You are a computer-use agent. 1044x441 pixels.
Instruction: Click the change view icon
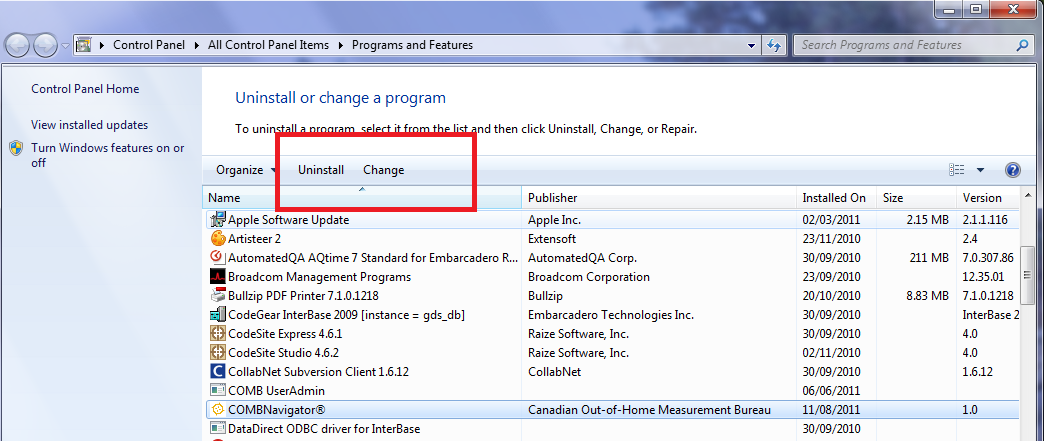tap(957, 170)
